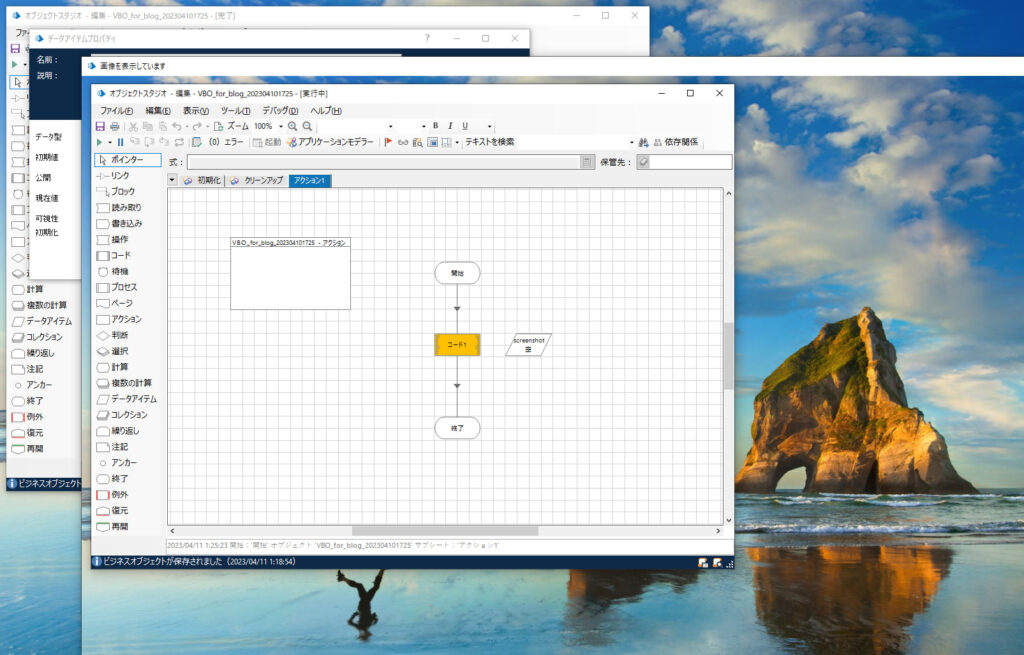1024x655 pixels.
Task: Open the デバッグ menu
Action: click(280, 110)
